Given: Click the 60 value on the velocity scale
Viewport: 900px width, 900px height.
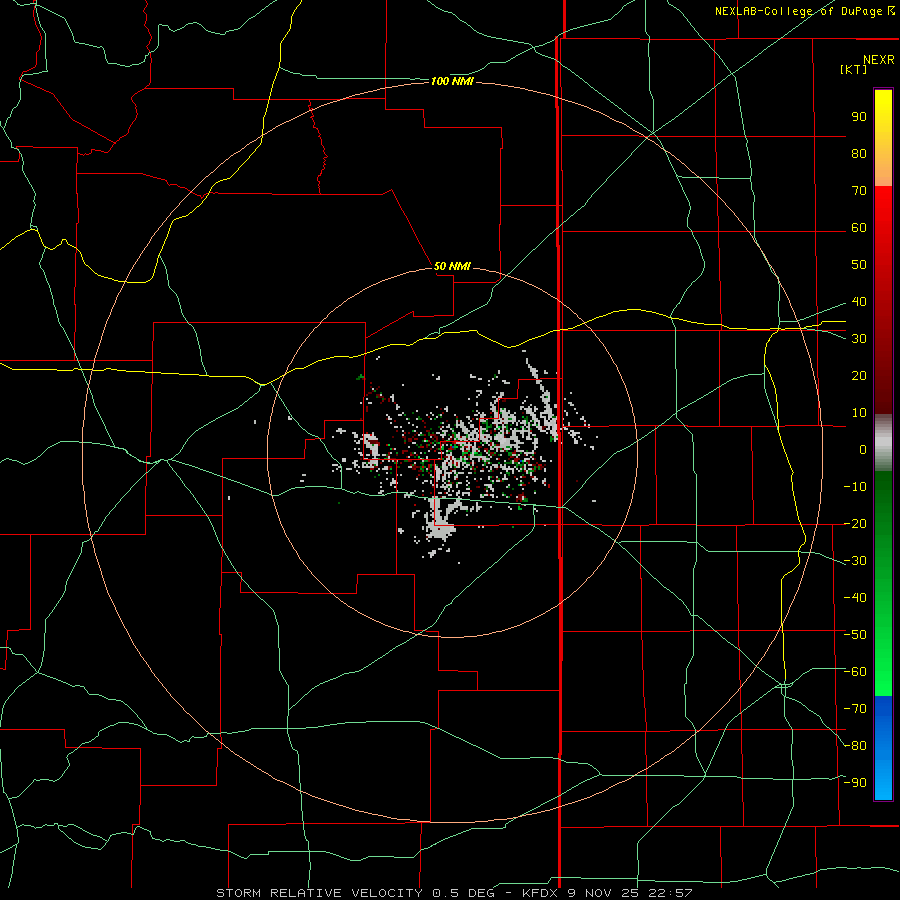Looking at the screenshot, I should [x=859, y=227].
